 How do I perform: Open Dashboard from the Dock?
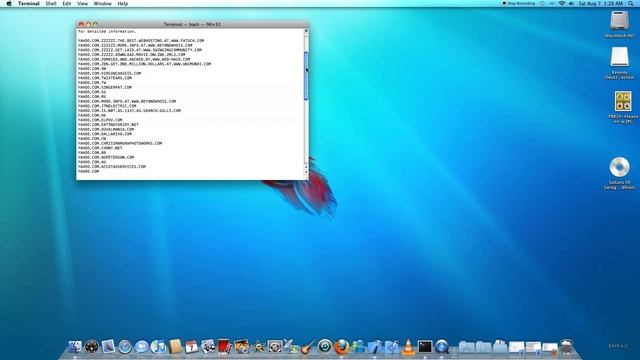91,347
